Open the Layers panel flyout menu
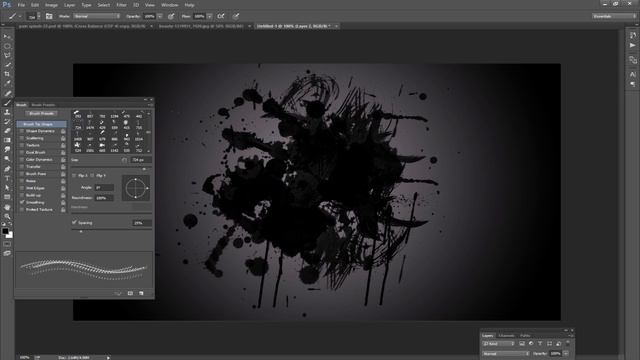This screenshot has height=360, width=640. pos(571,336)
